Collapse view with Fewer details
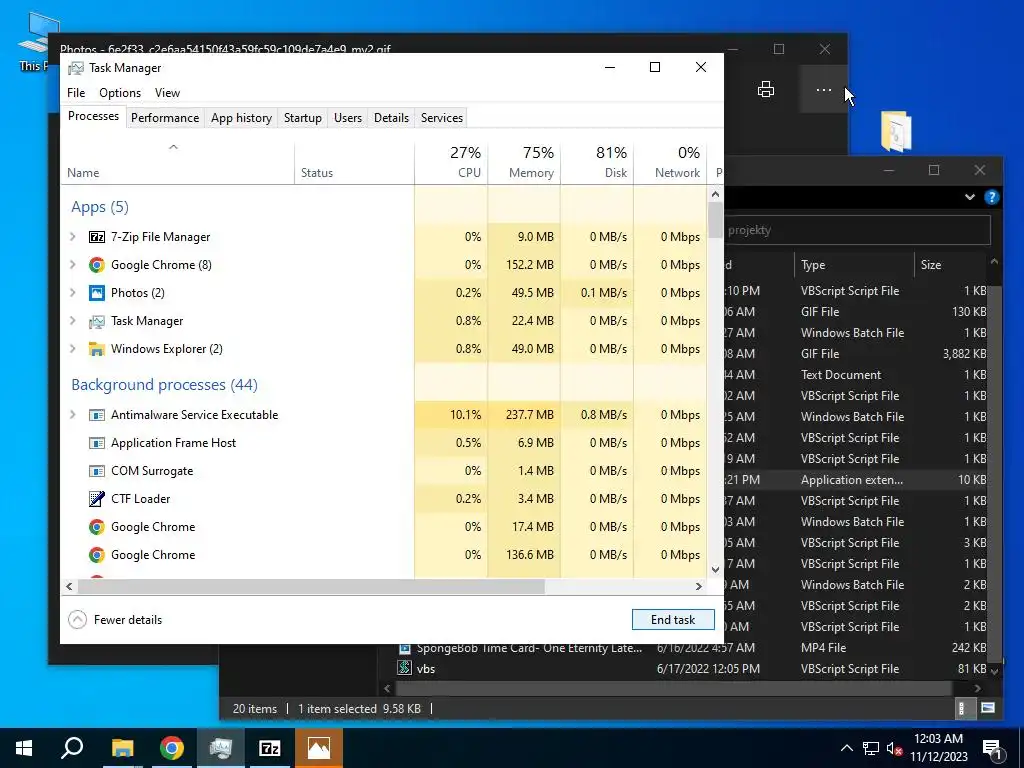1024x768 pixels. [x=115, y=620]
